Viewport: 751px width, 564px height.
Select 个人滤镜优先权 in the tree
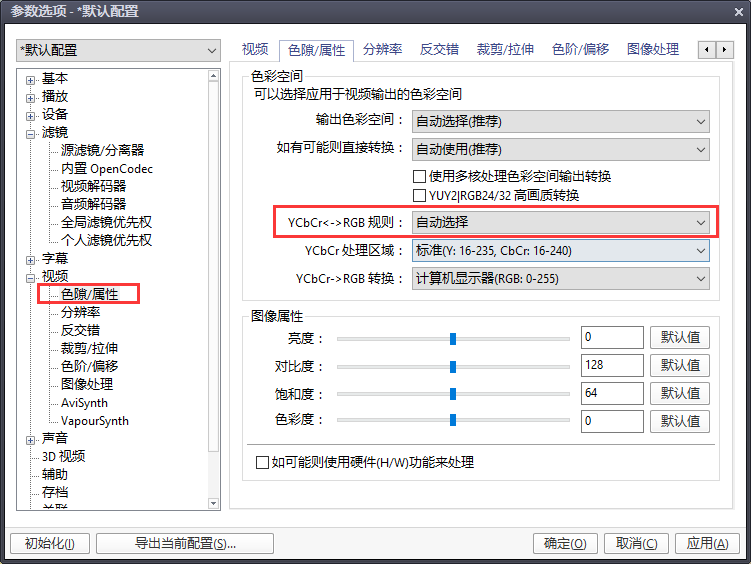coord(106,240)
